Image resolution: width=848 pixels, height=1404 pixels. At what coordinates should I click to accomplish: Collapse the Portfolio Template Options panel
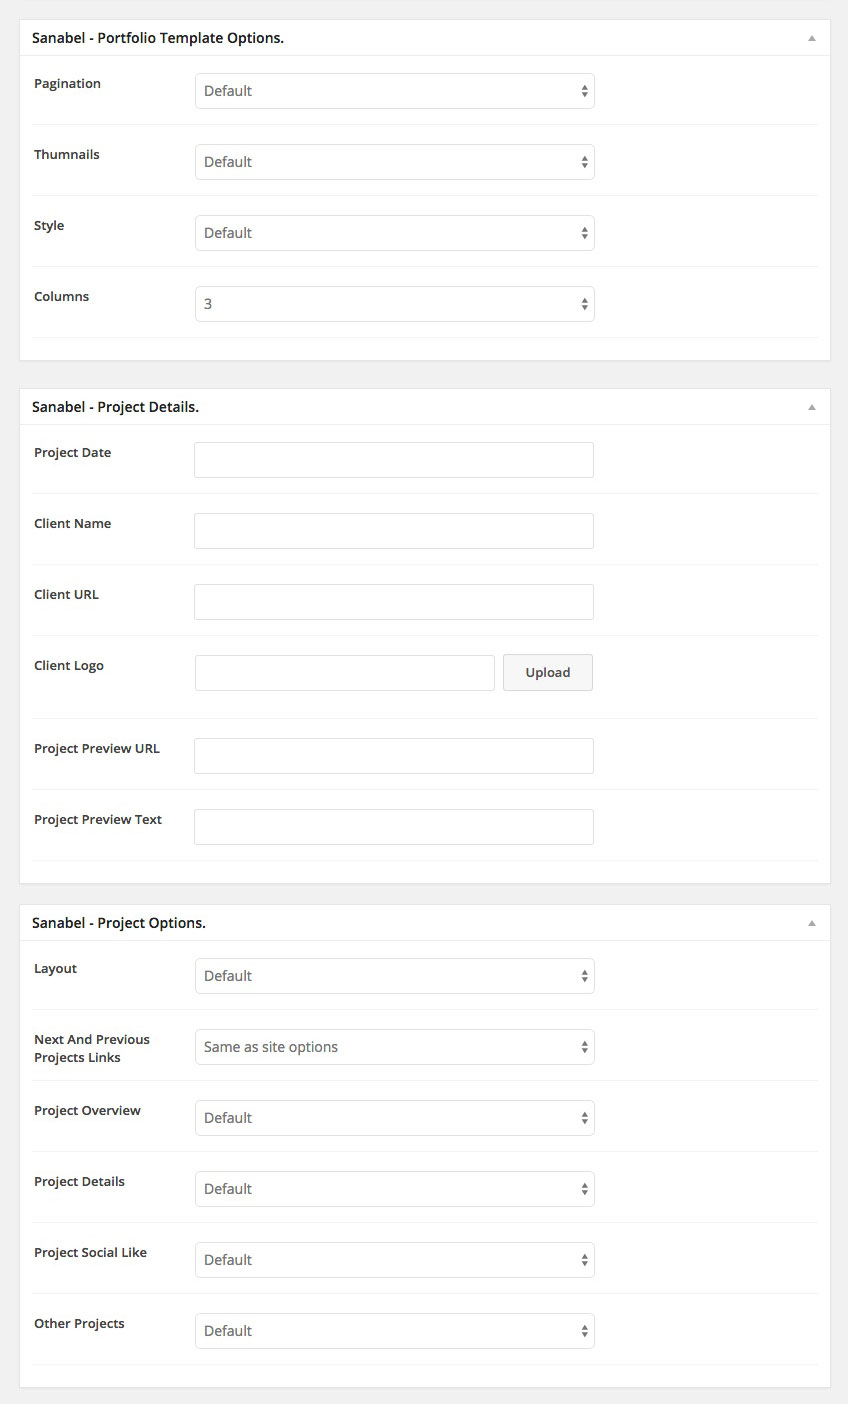click(811, 38)
